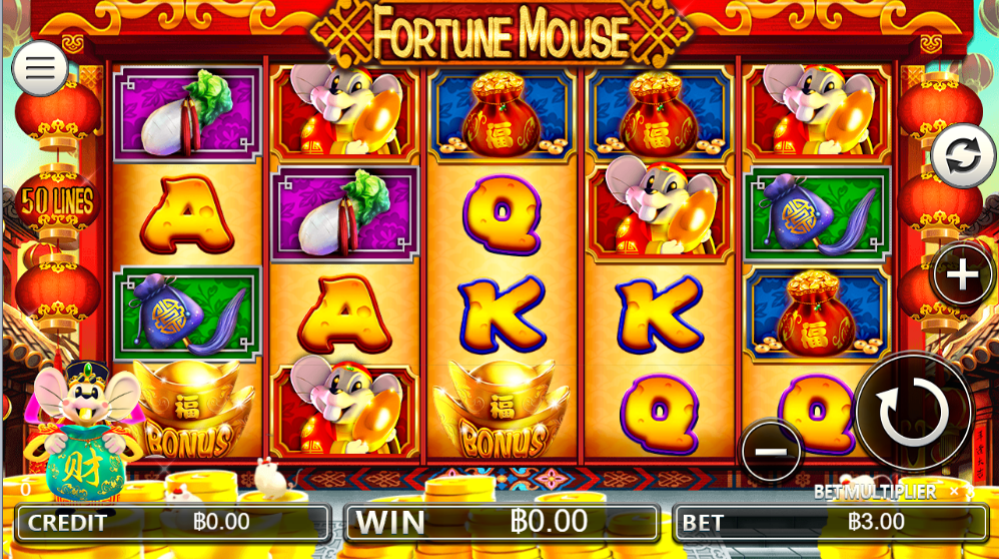Click the autoplay refresh arrows button
The height and width of the screenshot is (559, 999).
coord(963,156)
